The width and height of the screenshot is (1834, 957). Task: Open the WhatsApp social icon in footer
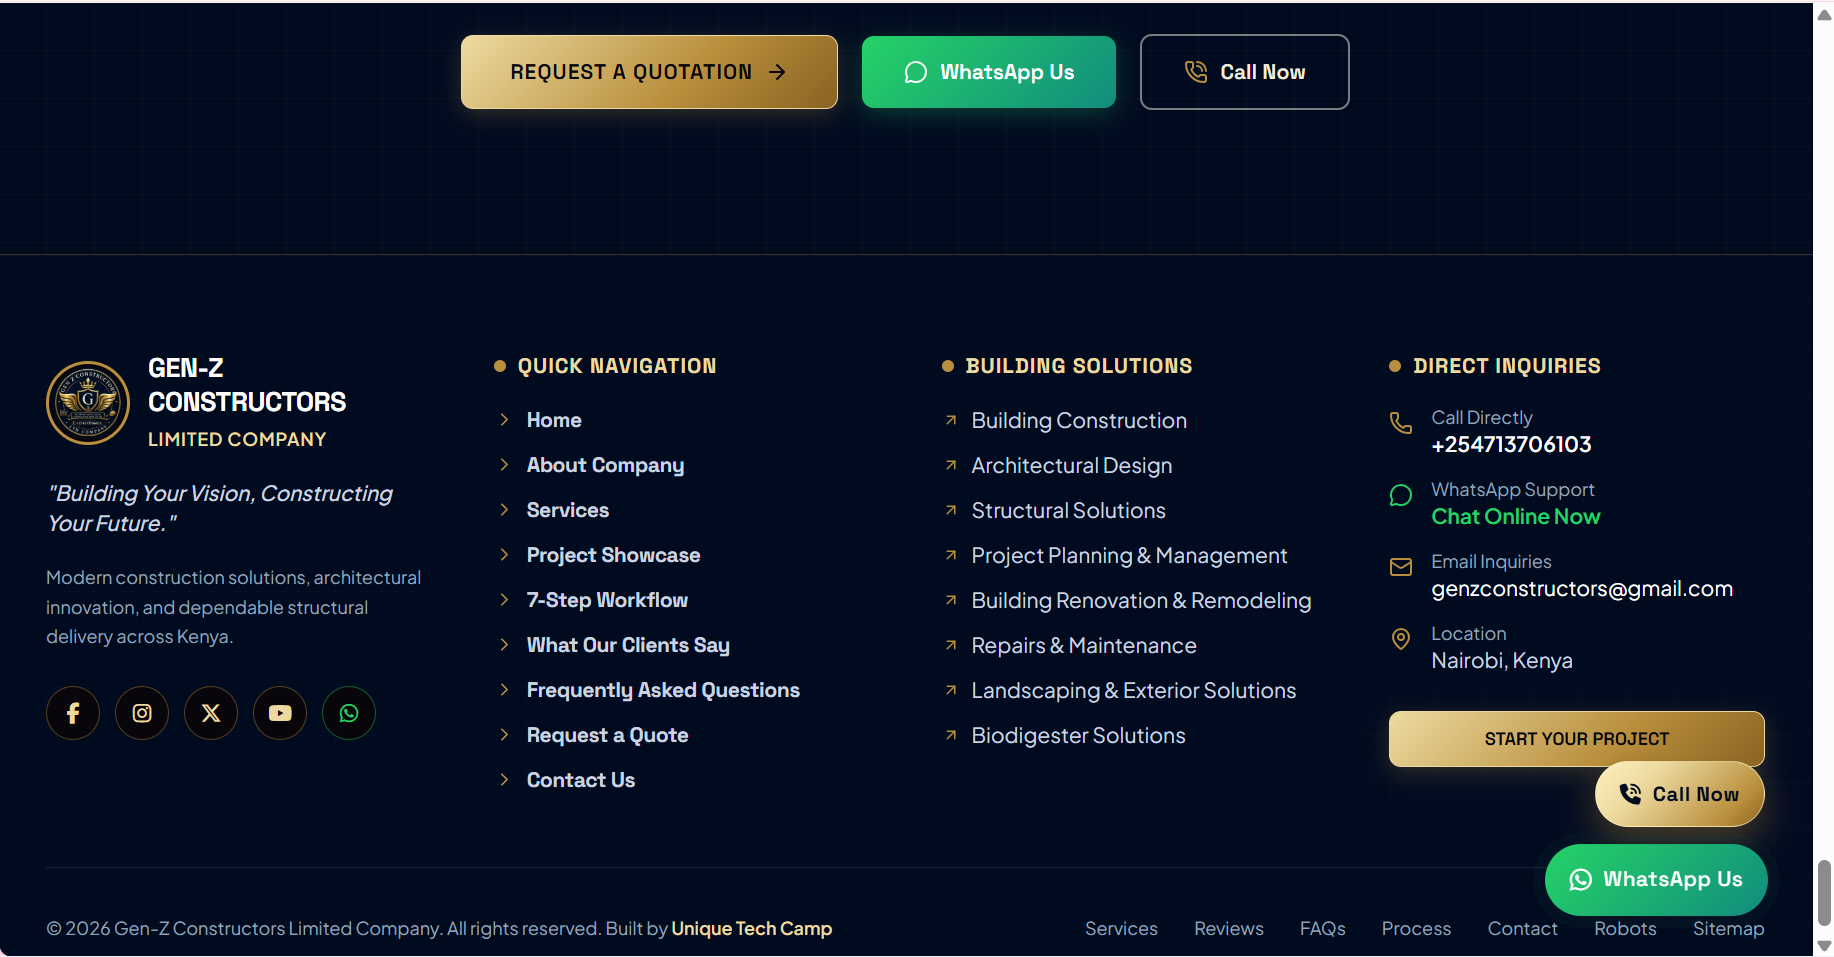(x=349, y=713)
